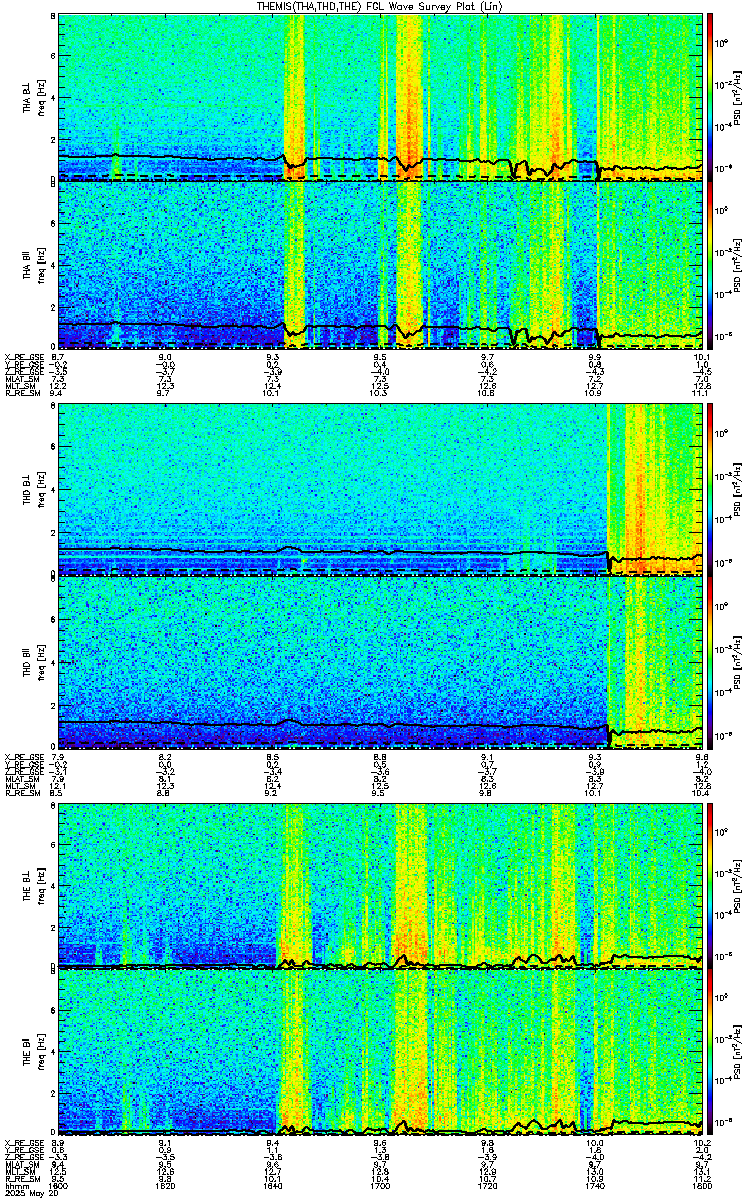
Task: Click the 1700 time tick label
Action: coord(380,1185)
